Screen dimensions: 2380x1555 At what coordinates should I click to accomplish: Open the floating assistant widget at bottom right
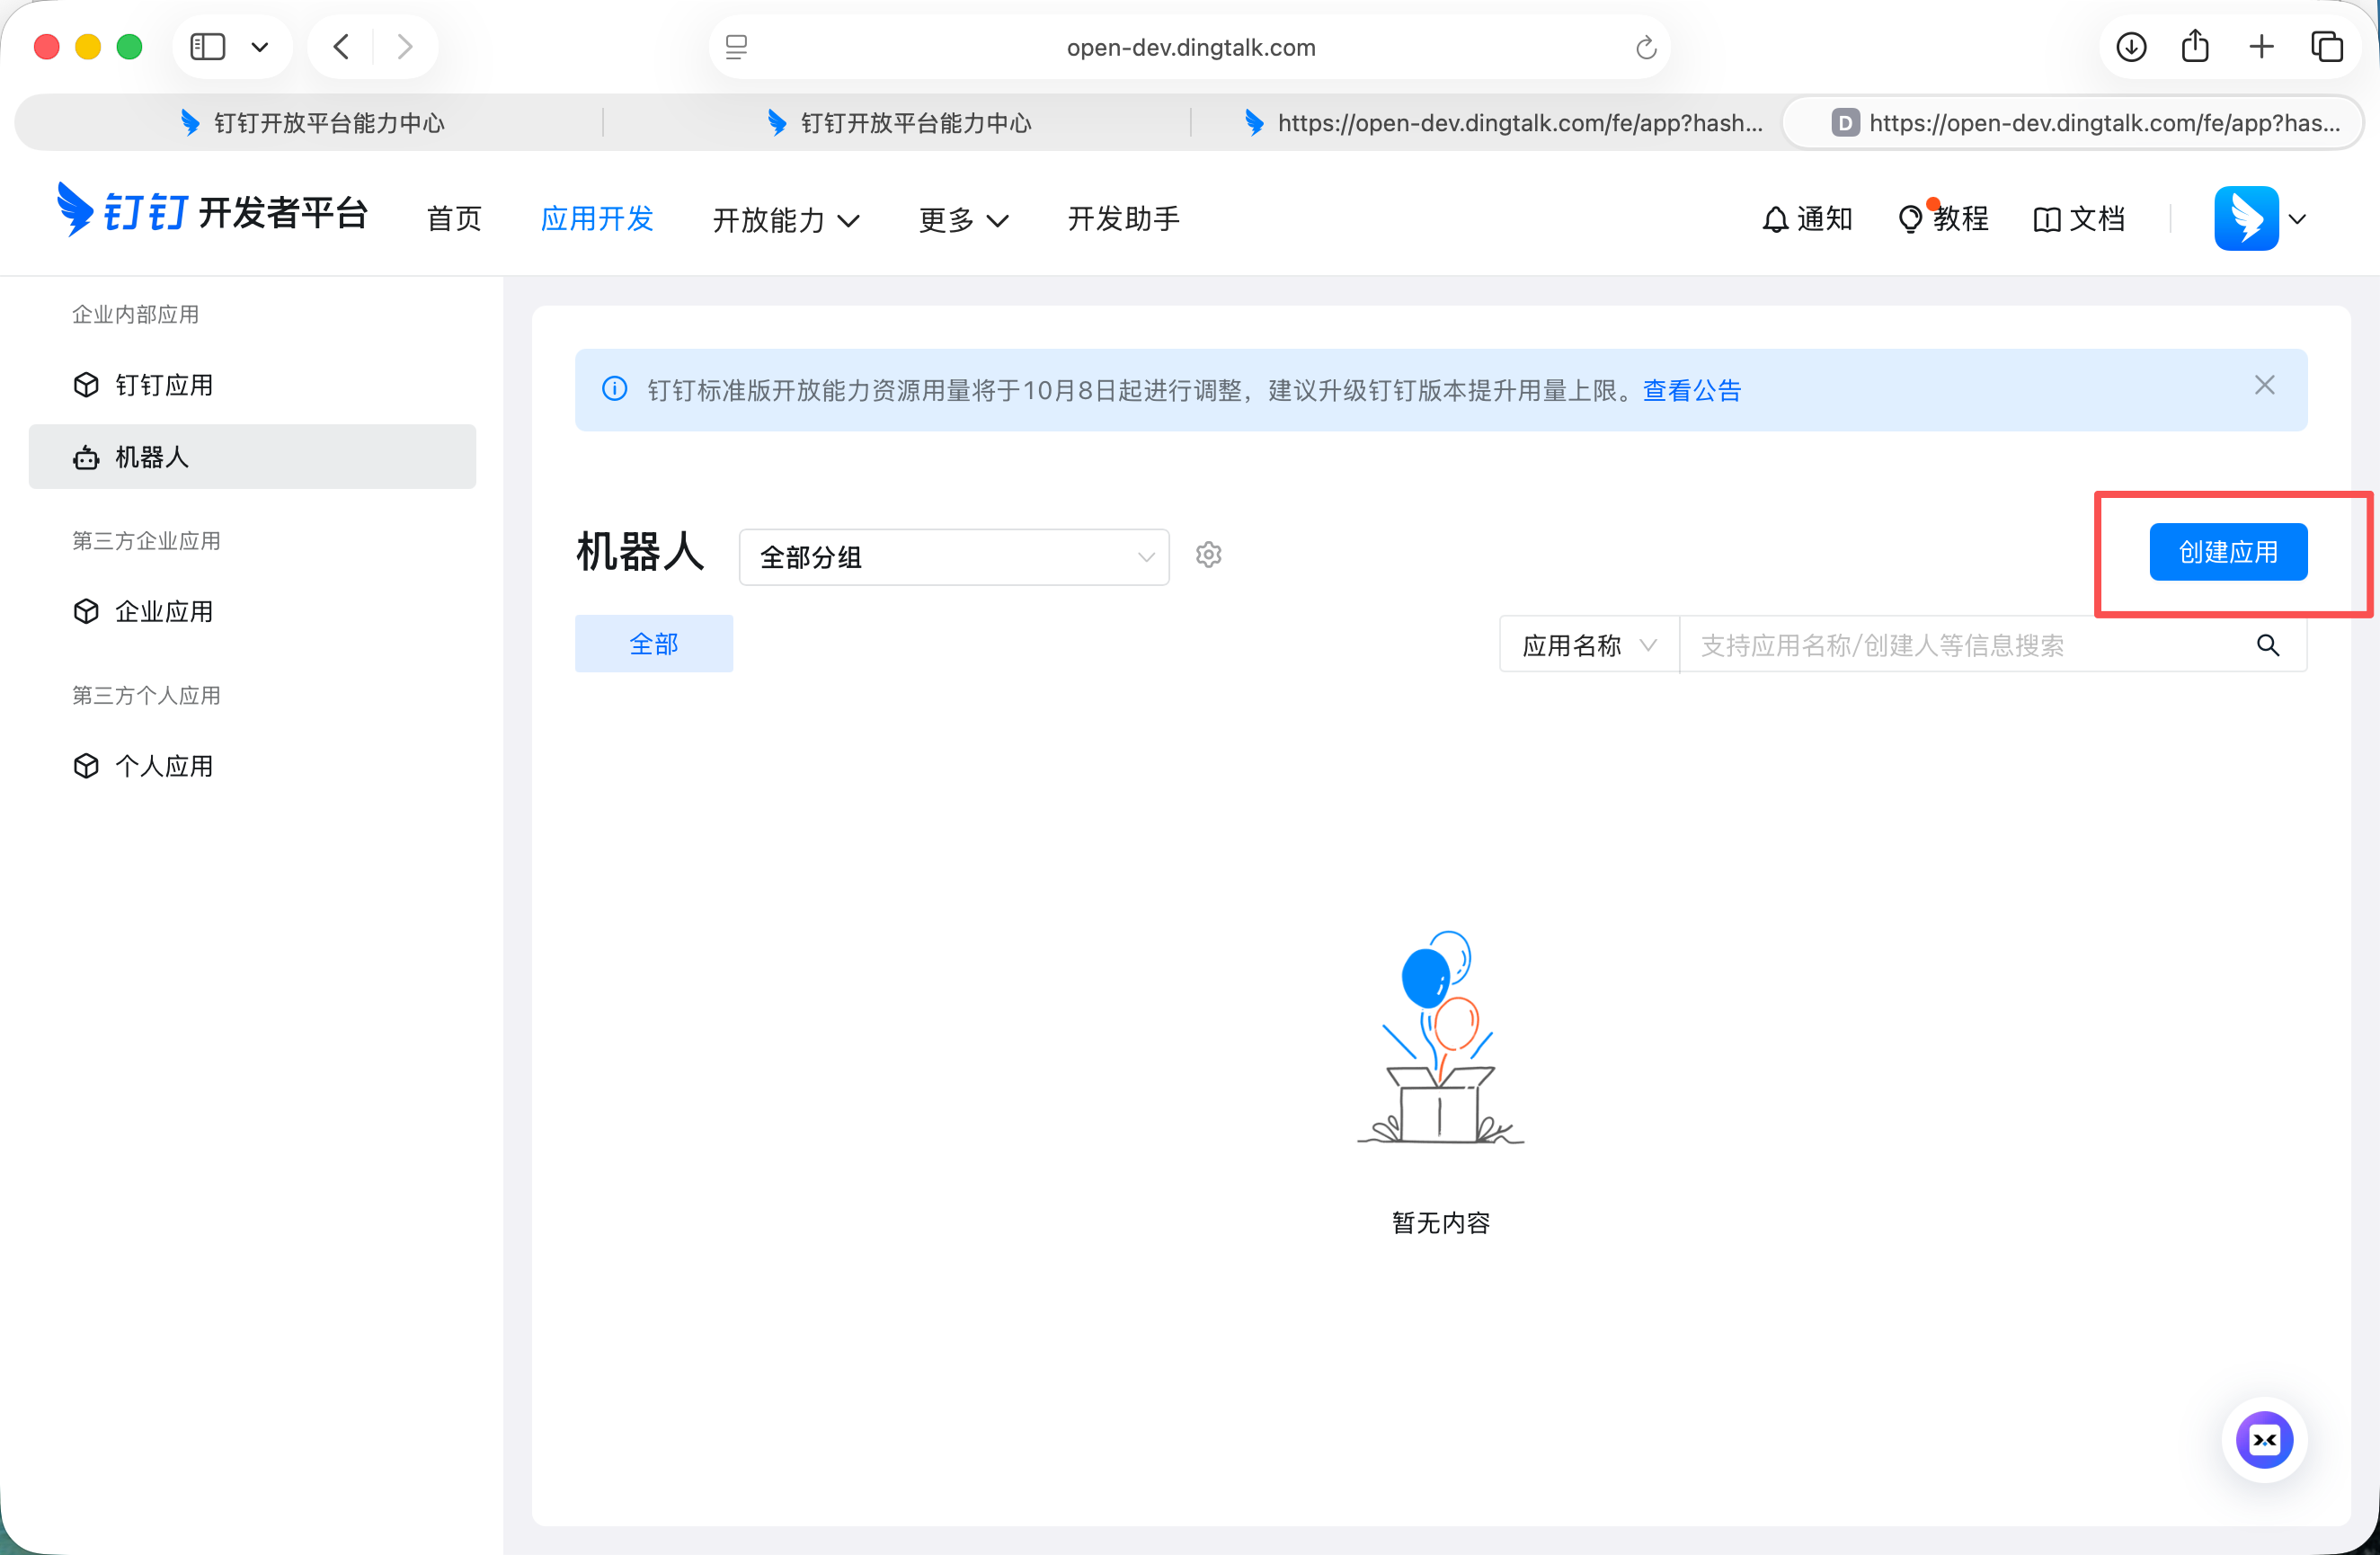(2265, 1440)
